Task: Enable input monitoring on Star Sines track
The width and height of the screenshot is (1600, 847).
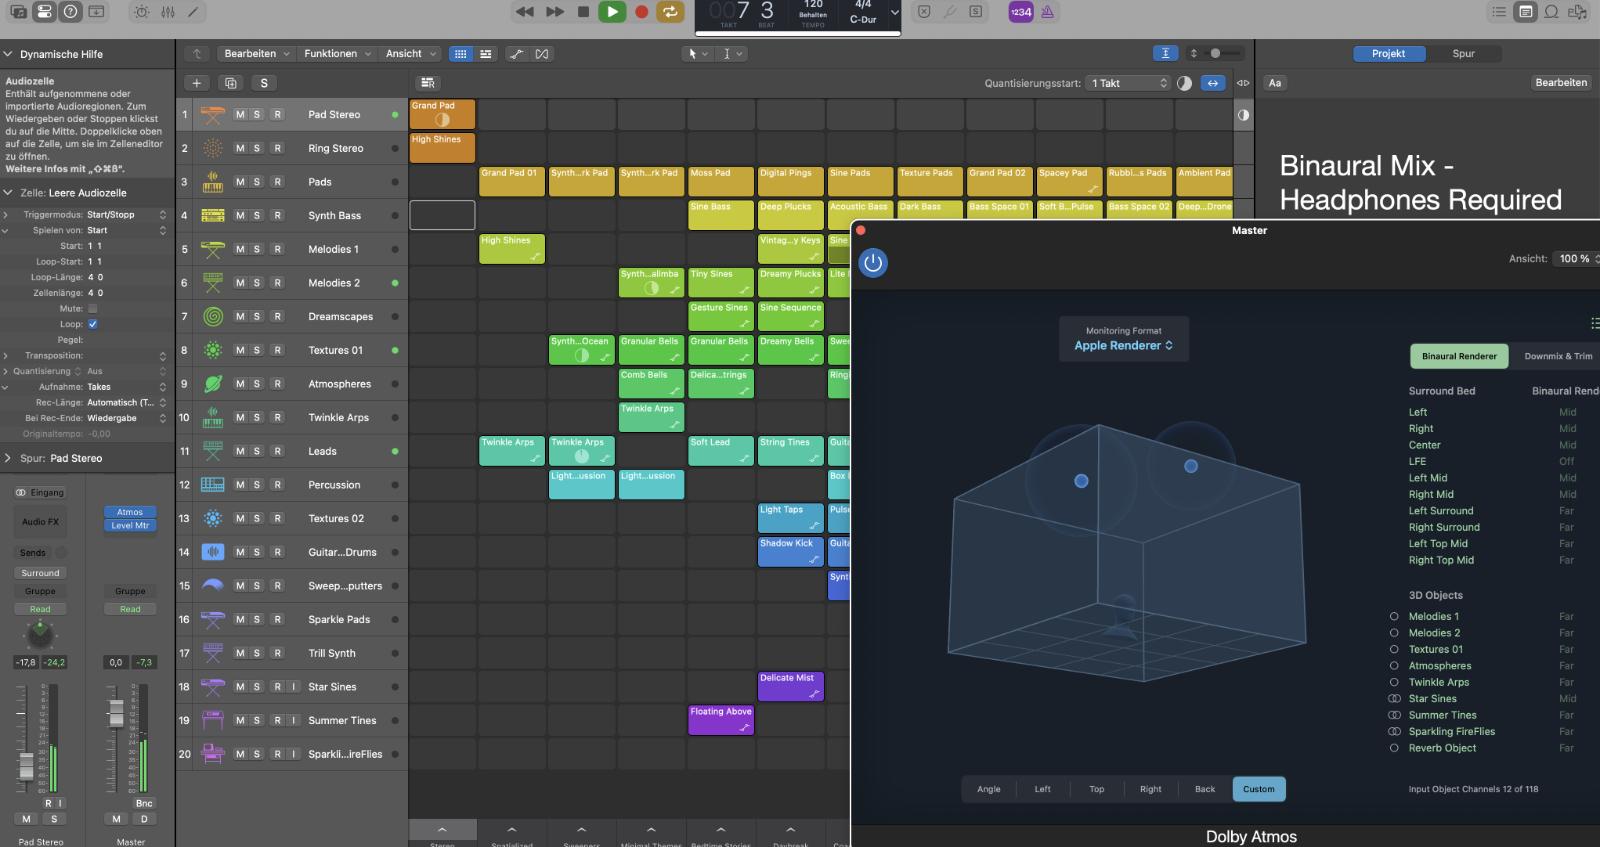Action: coord(293,687)
